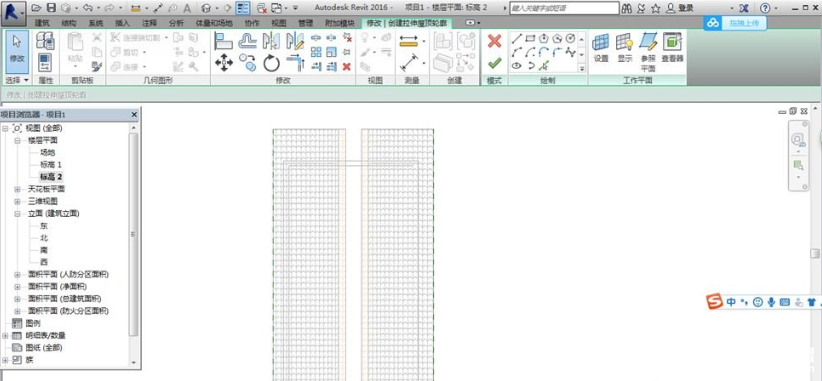Toggle Thin Lines in quick access toolbar

(243, 8)
